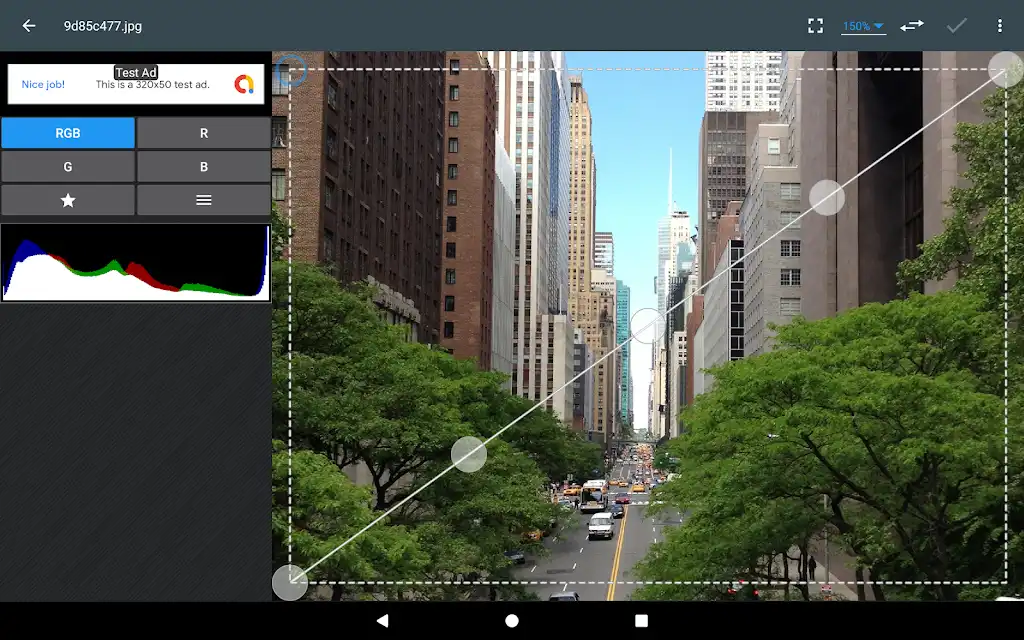The image size is (1024, 640).
Task: Toggle fullscreen view icon
Action: 815,25
